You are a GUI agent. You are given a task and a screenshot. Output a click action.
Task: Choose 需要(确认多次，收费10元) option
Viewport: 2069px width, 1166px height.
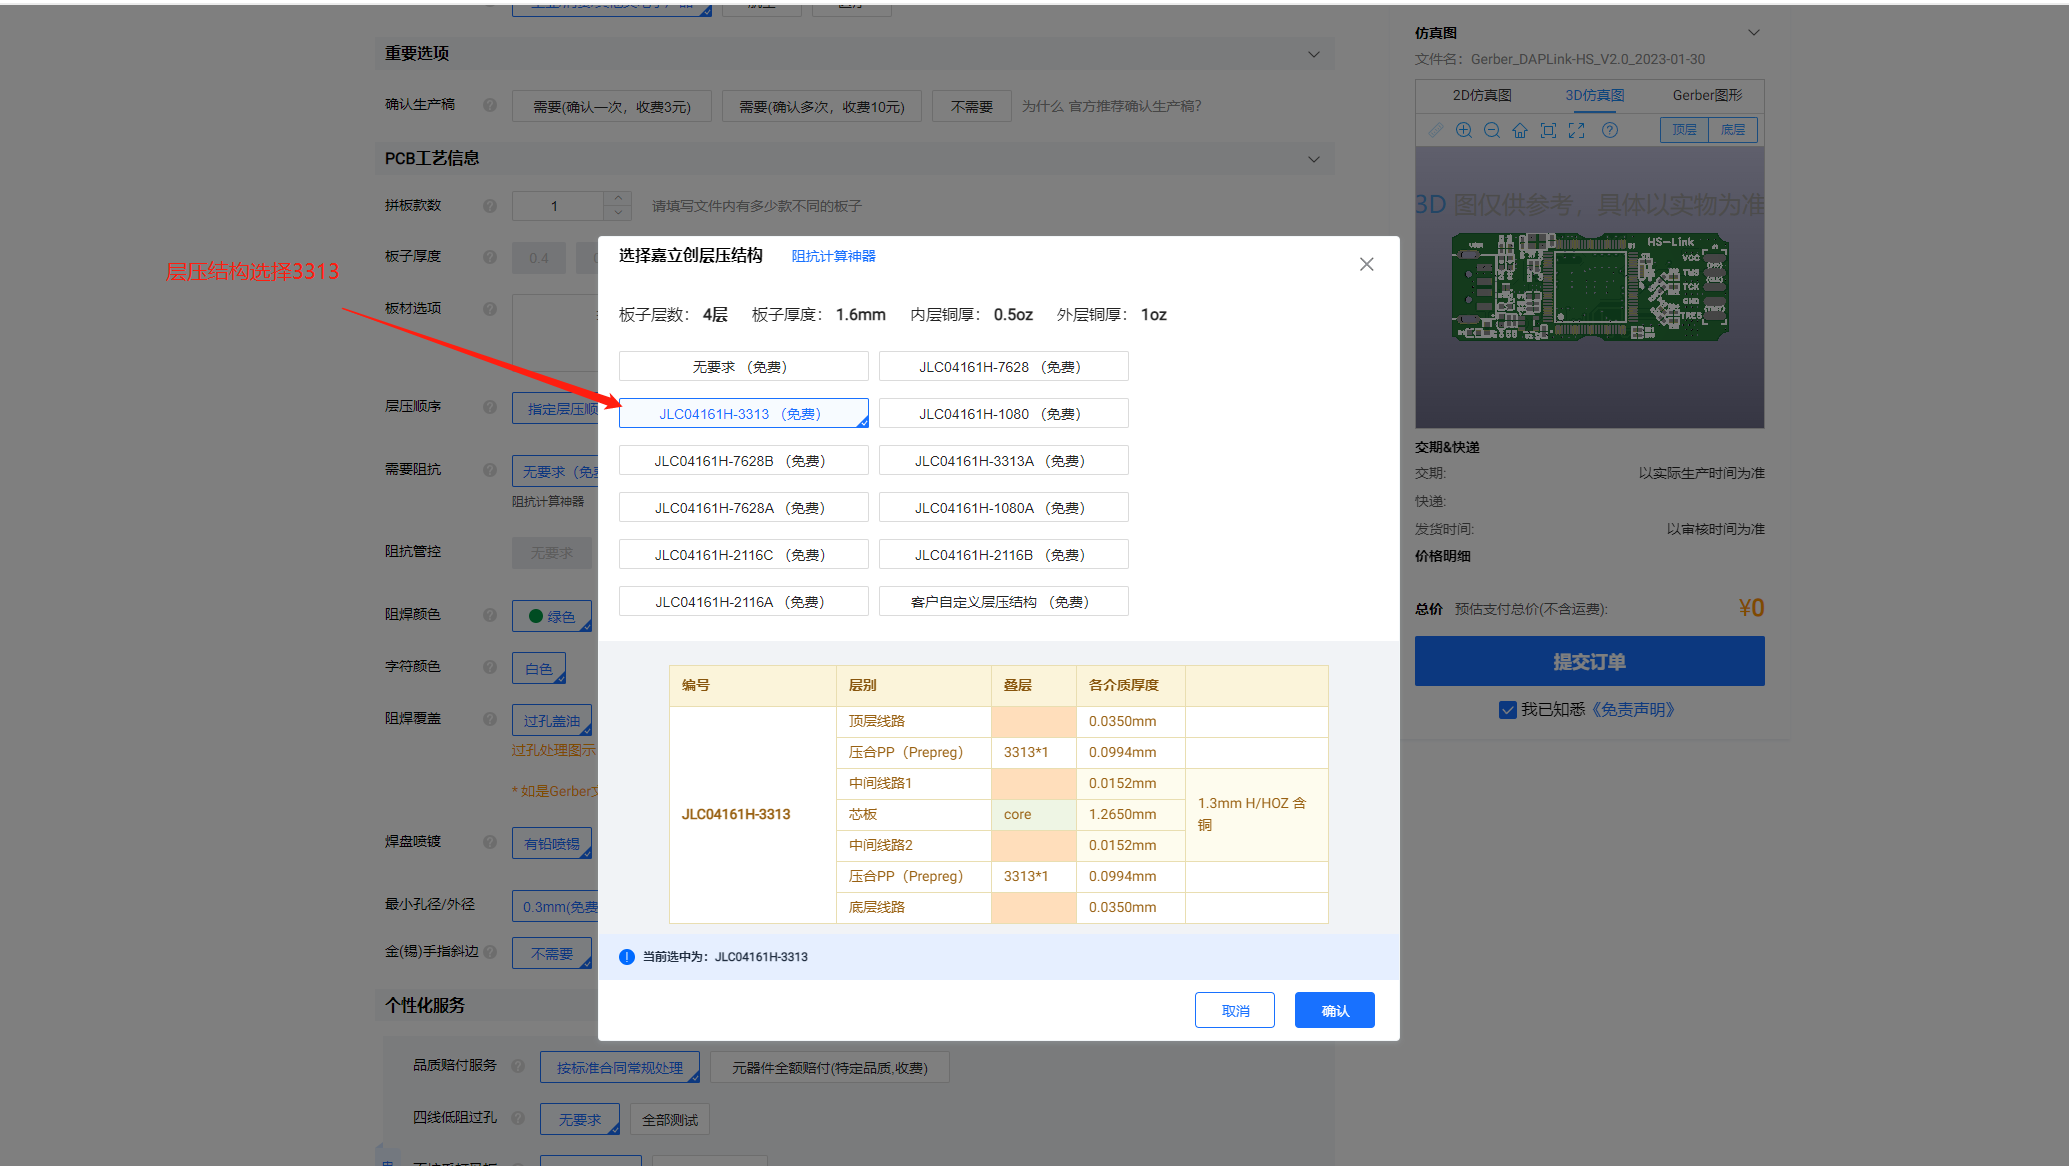click(821, 106)
